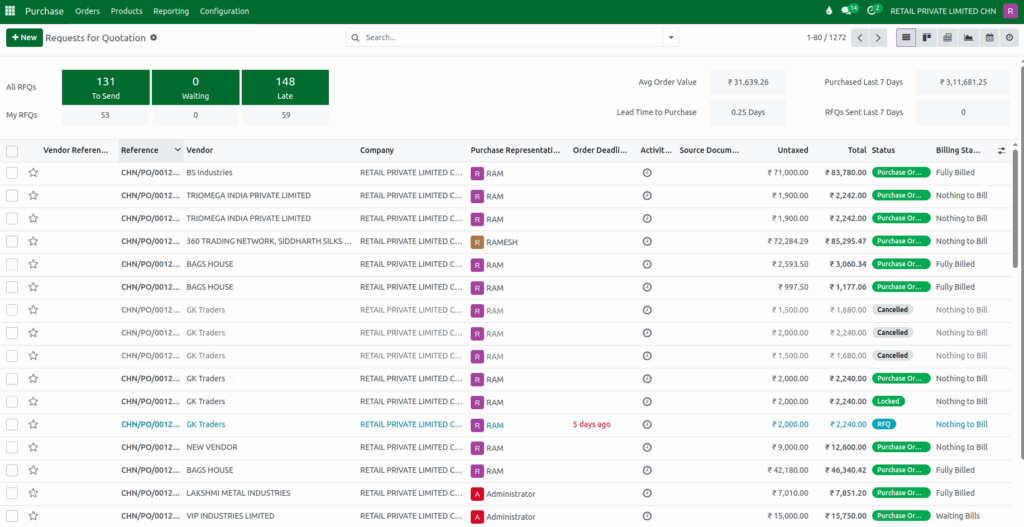
Task: Open the Products menu
Action: (127, 11)
